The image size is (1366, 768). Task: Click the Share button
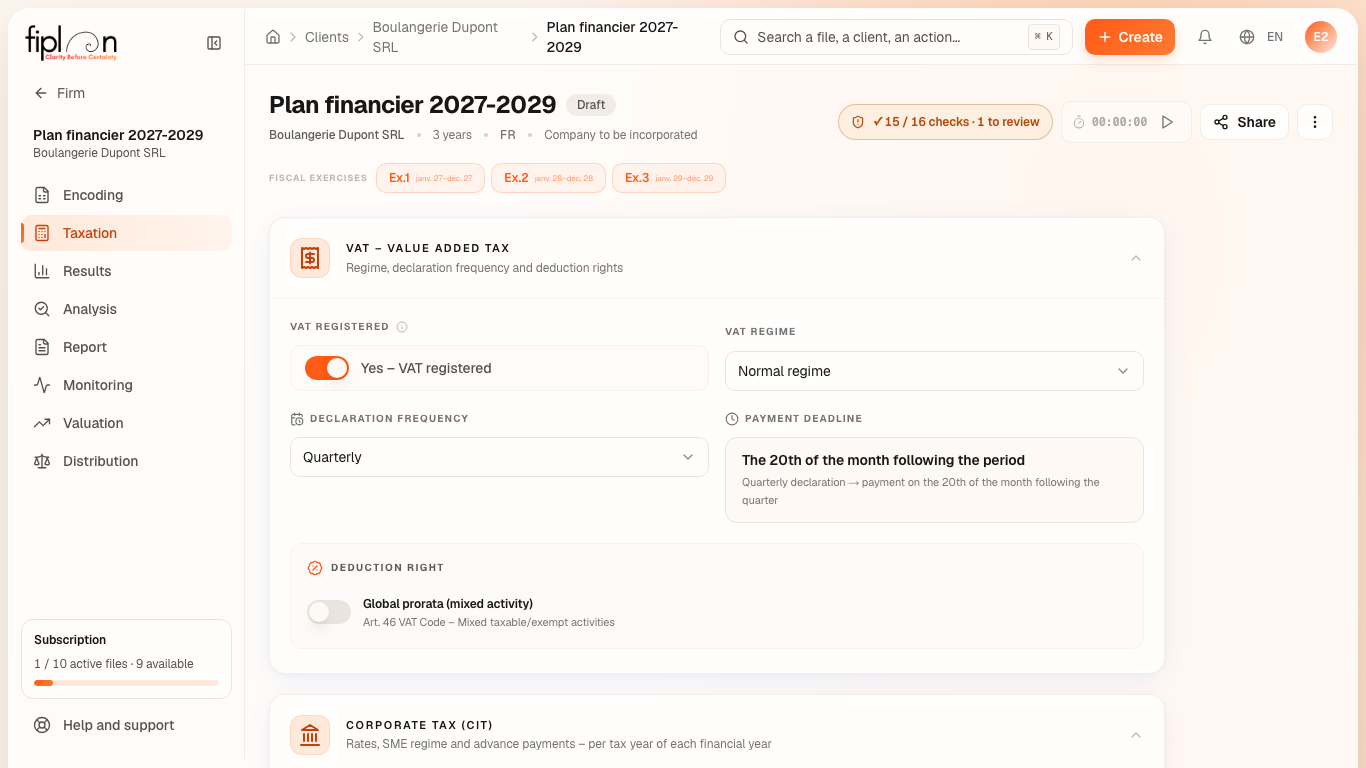pos(1244,122)
